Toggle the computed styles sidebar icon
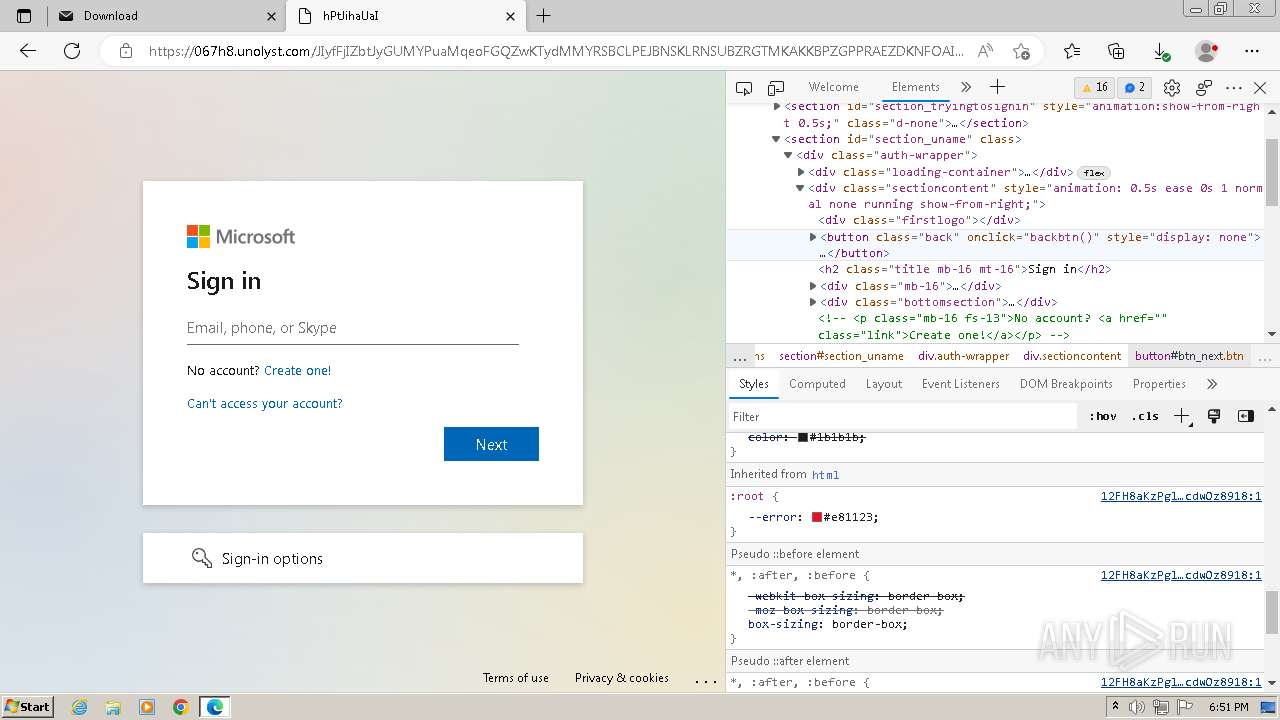Screen dimensions: 1280x720 (1246, 416)
